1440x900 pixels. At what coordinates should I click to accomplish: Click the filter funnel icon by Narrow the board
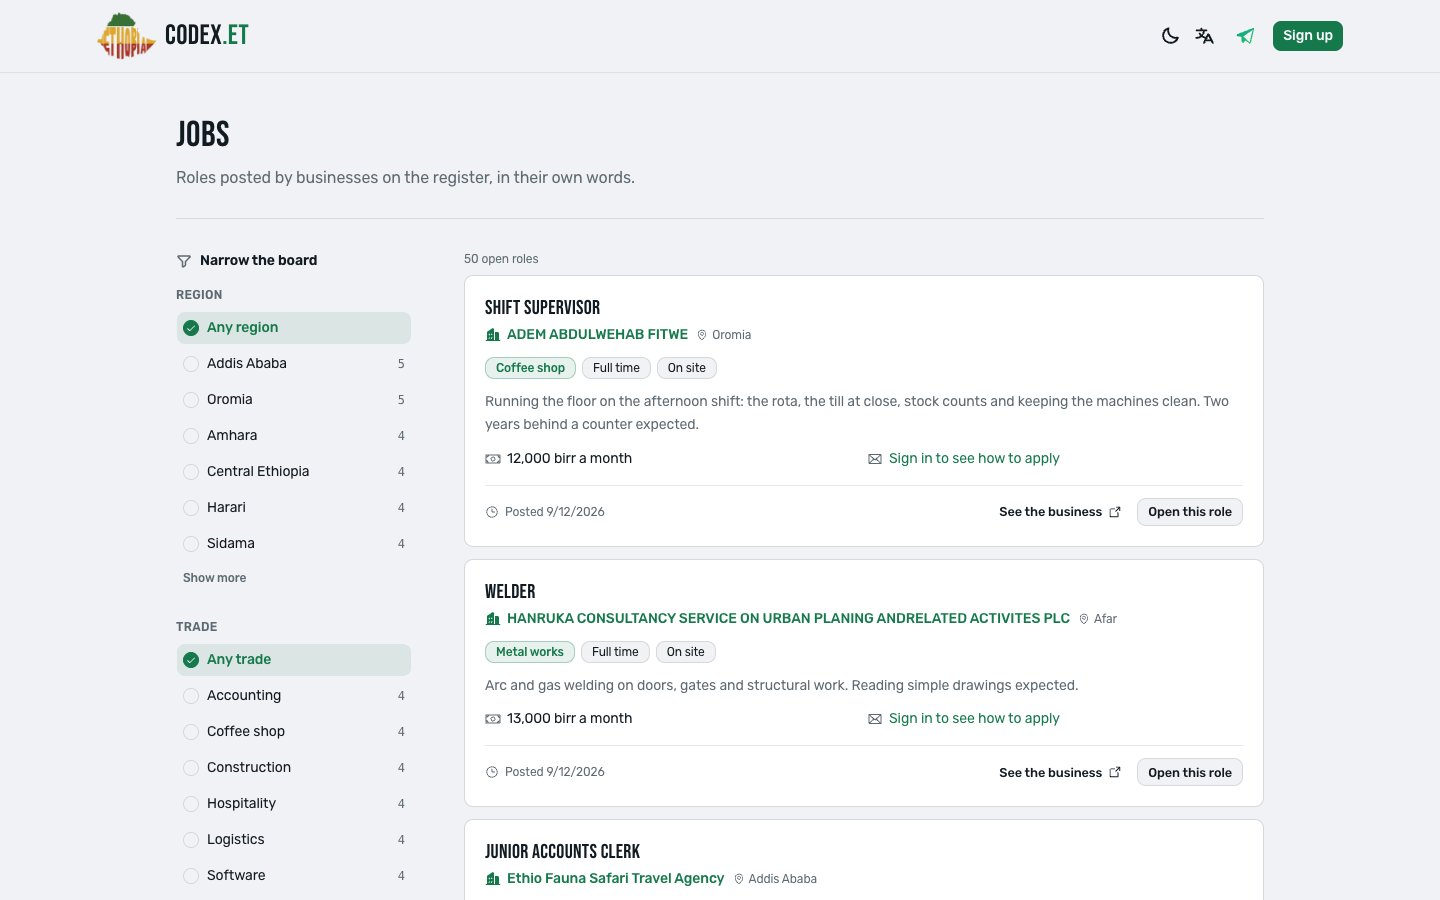click(184, 261)
